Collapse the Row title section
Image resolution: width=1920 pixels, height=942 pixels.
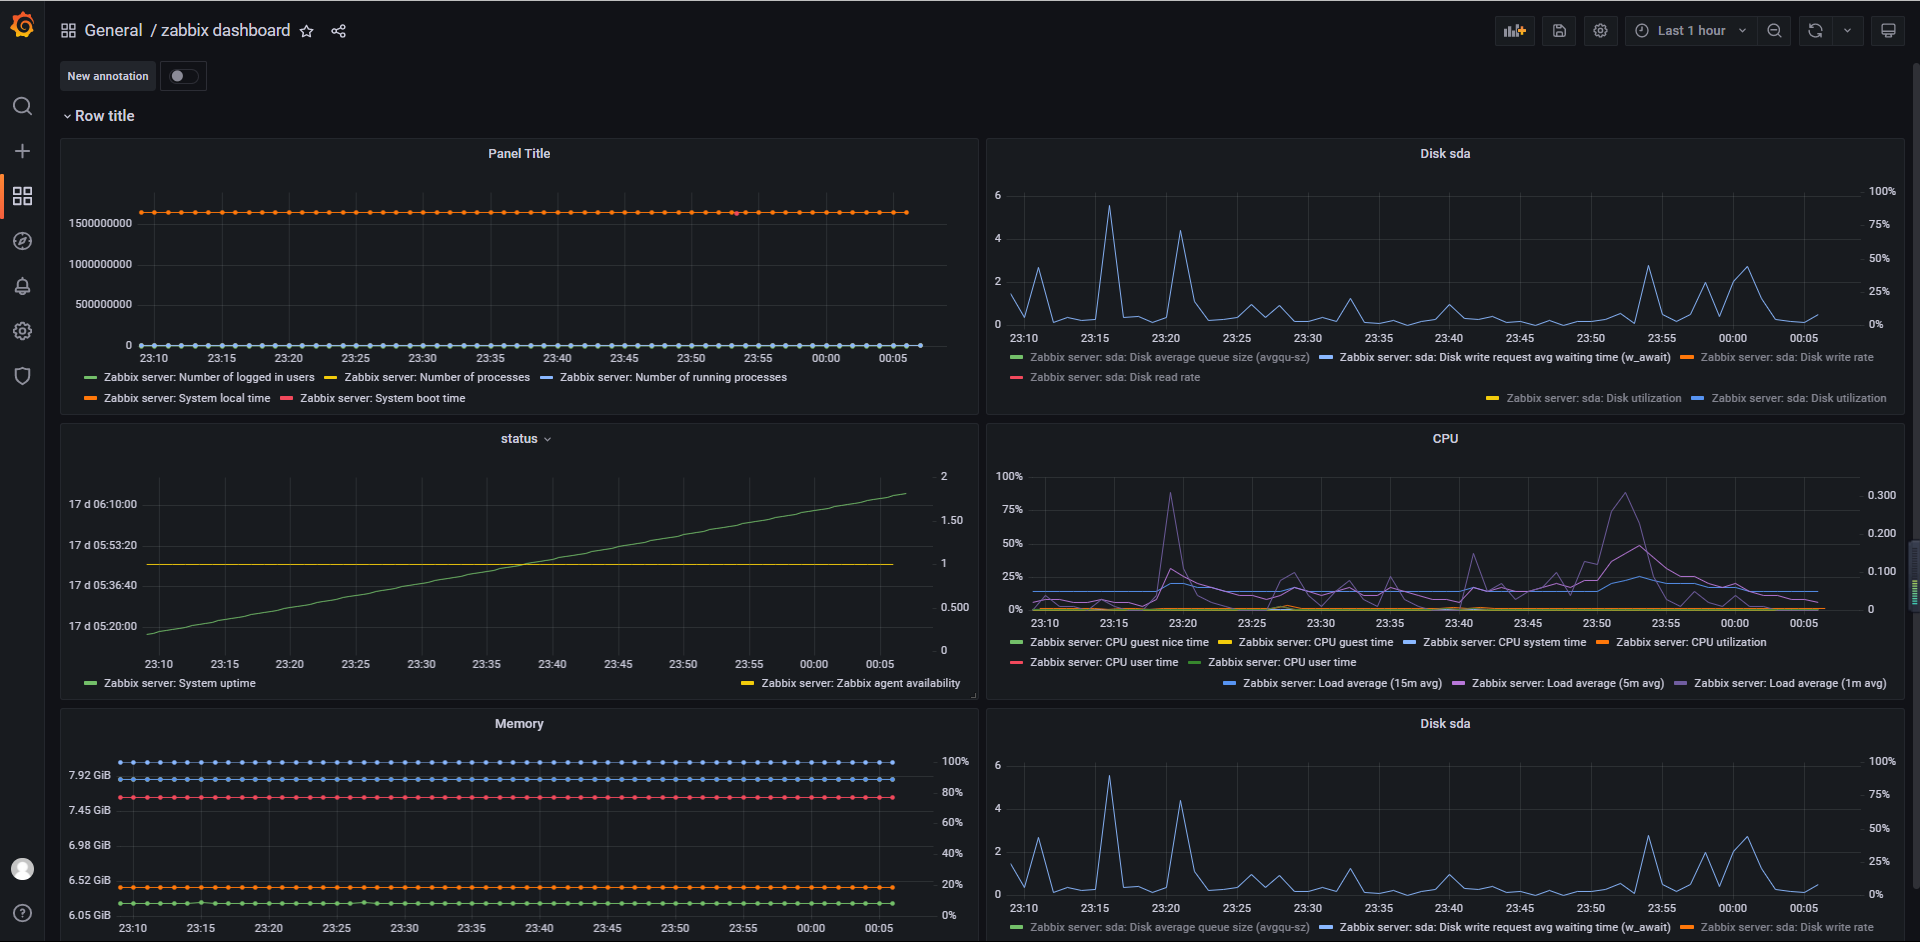(x=98, y=116)
